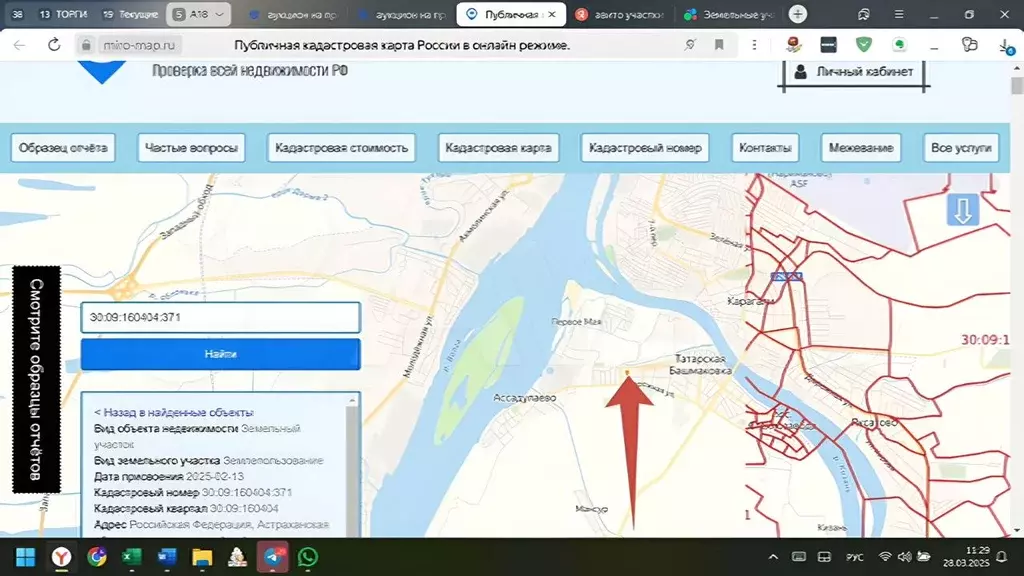
Task: Click the dark card-shaped extension icon
Action: point(829,44)
